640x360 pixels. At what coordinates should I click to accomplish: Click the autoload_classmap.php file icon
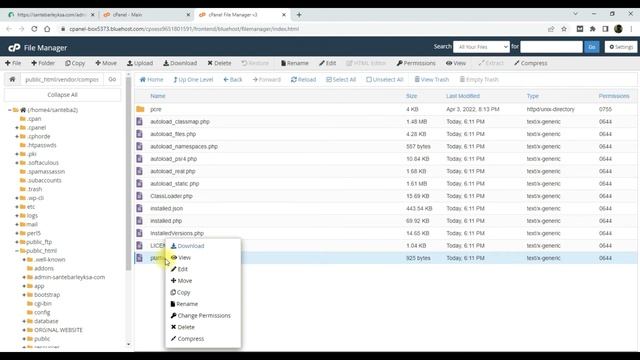click(140, 122)
